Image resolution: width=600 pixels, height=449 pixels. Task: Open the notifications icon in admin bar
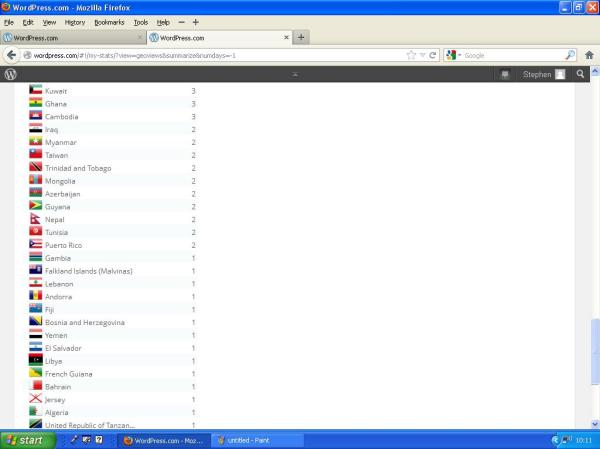(504, 74)
